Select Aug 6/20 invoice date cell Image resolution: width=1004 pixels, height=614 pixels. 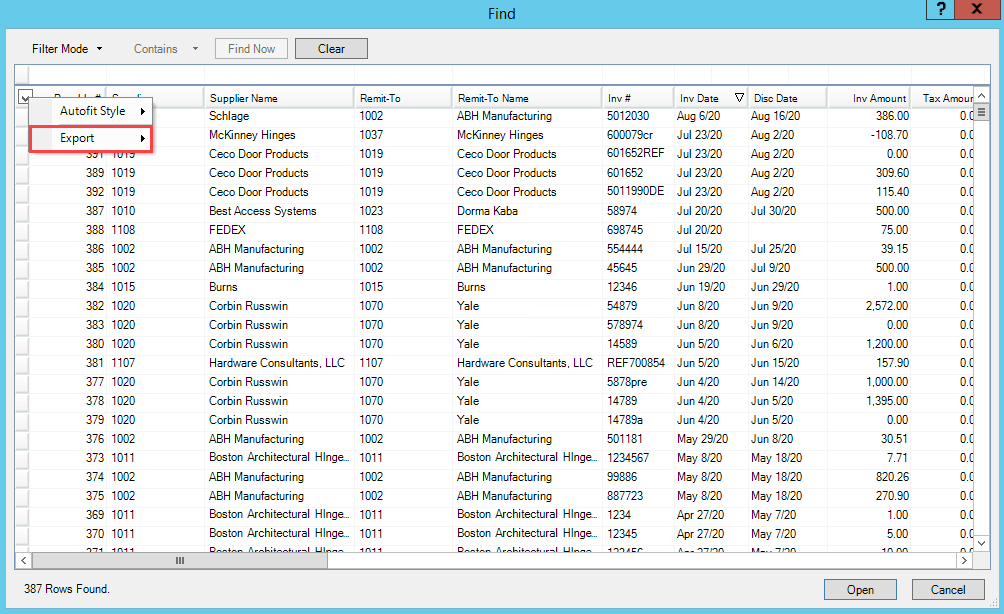click(x=711, y=116)
